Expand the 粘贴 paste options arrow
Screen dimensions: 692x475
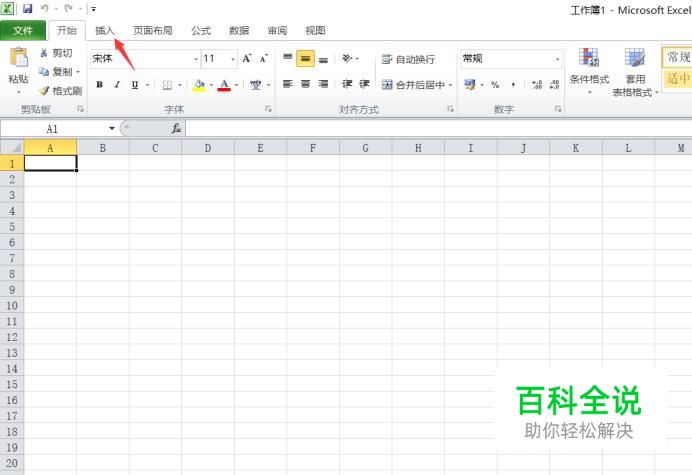coord(19,92)
